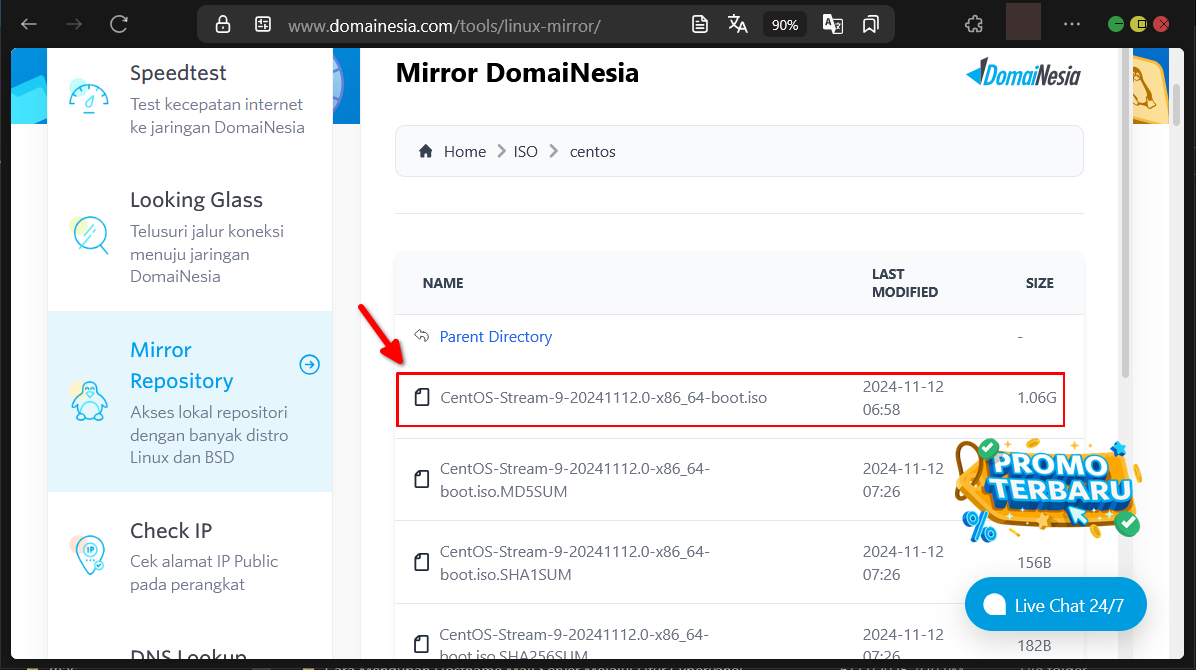Click the circled arrow next to Mirror Repository
Screen dimensions: 1196x670
(310, 365)
